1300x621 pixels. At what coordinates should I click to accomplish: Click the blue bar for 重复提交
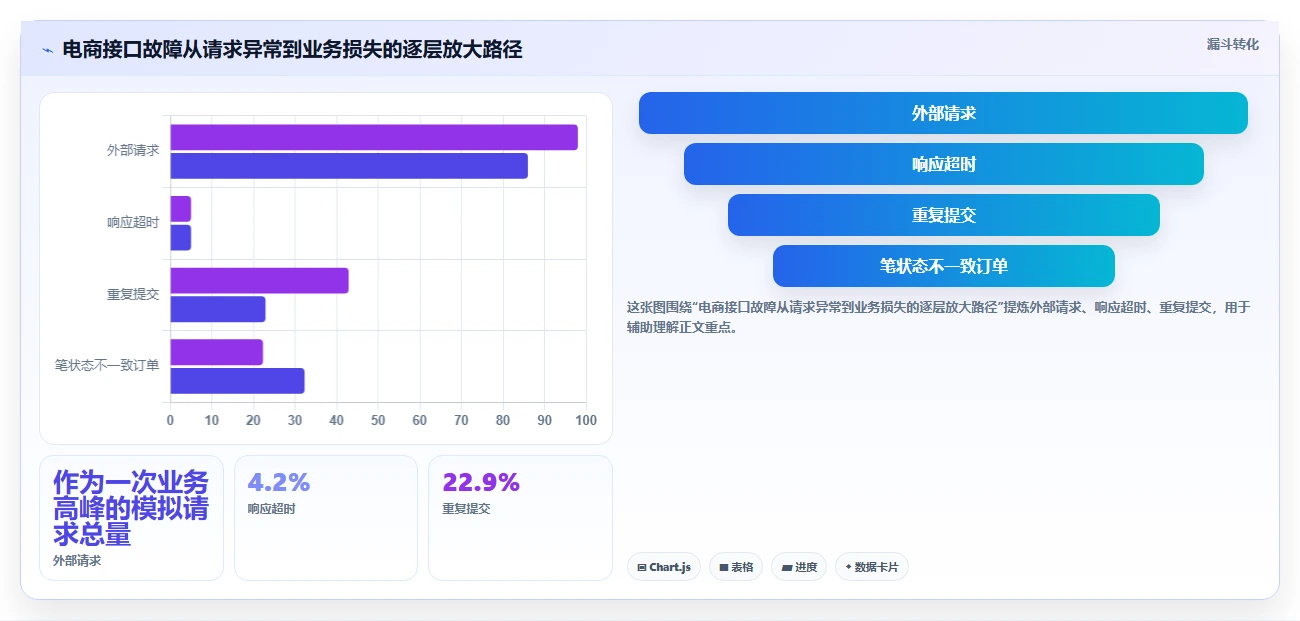218,309
